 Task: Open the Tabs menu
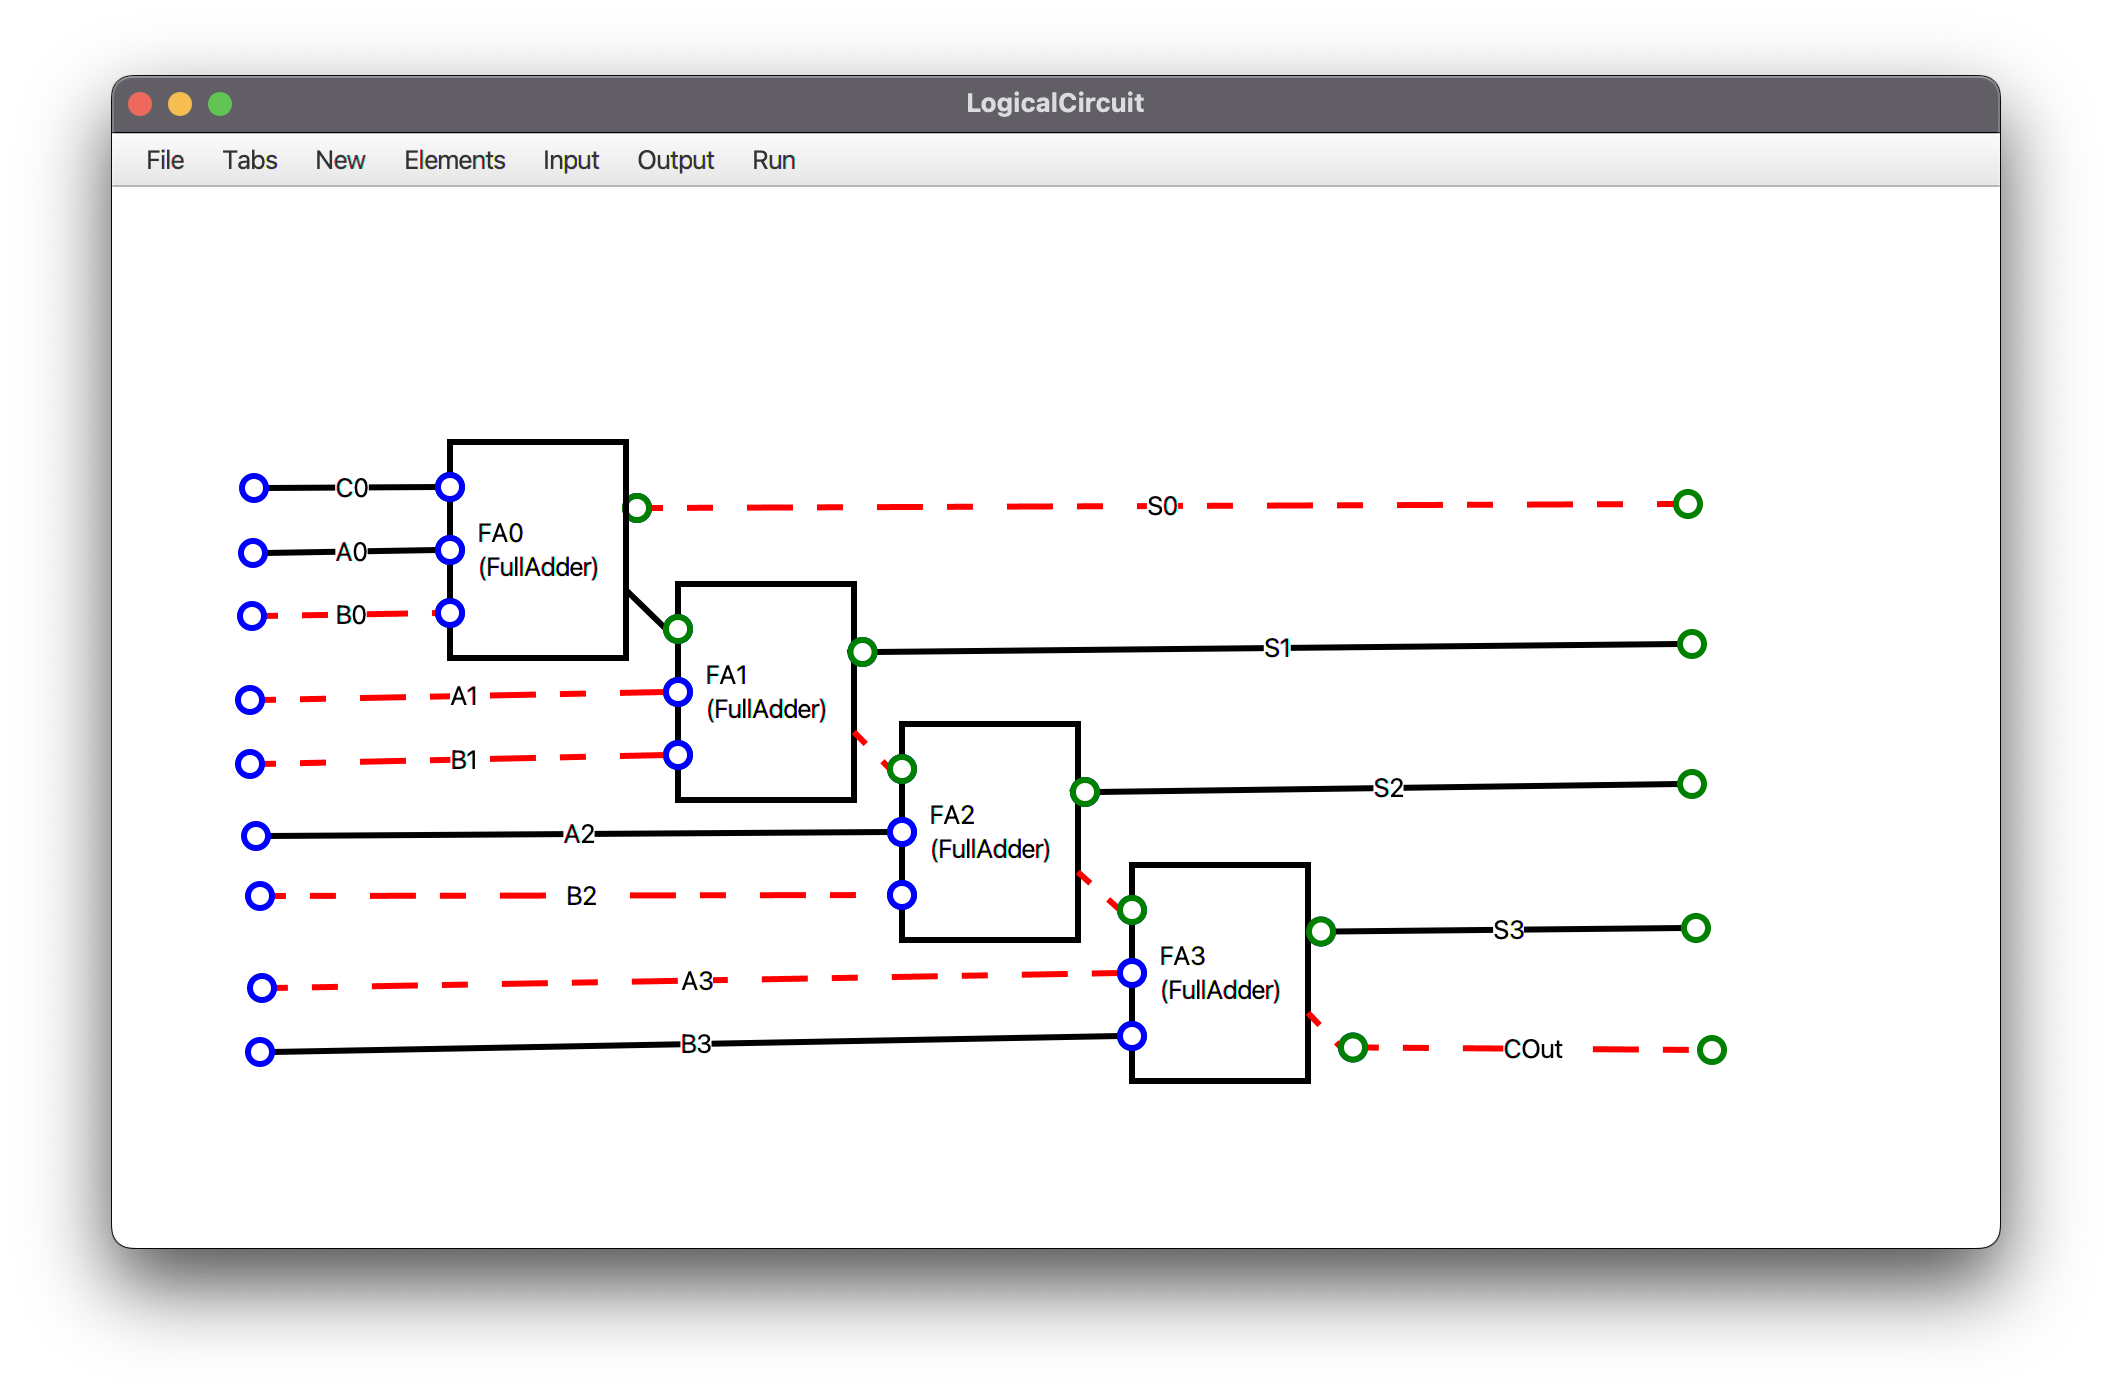point(250,160)
